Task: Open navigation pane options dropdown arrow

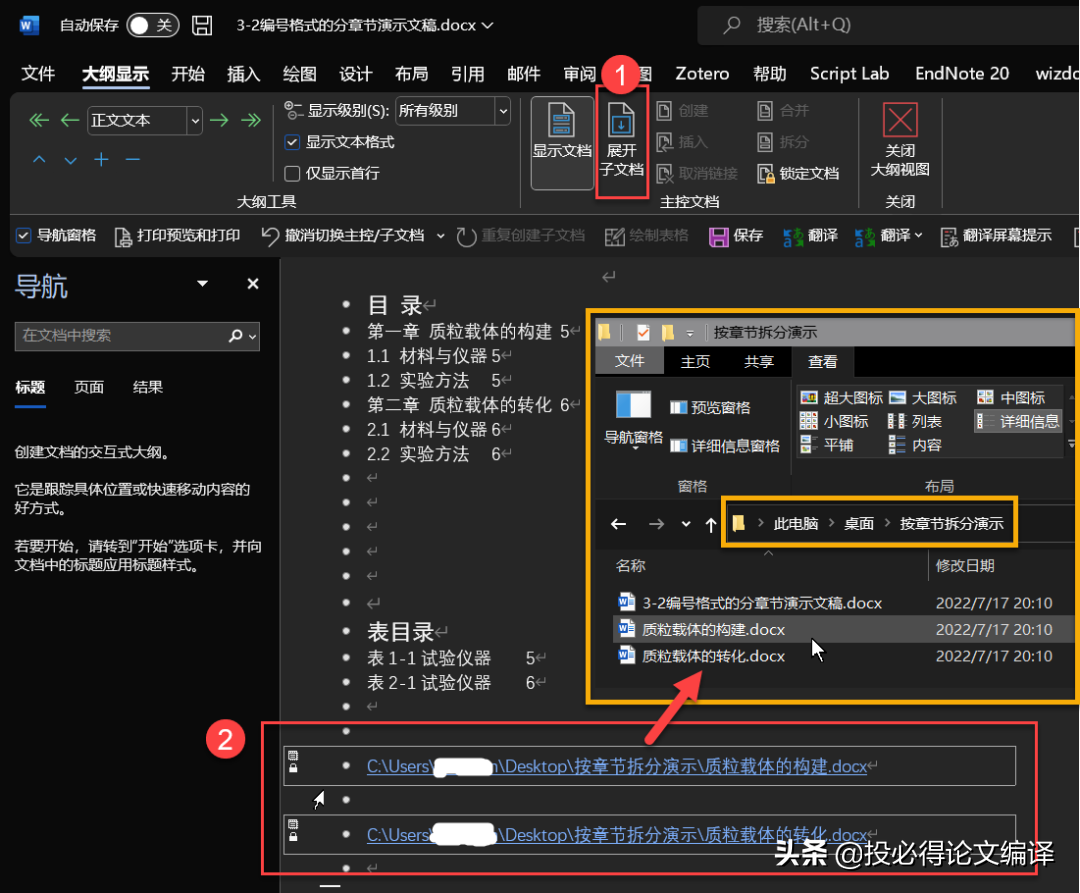Action: click(203, 285)
